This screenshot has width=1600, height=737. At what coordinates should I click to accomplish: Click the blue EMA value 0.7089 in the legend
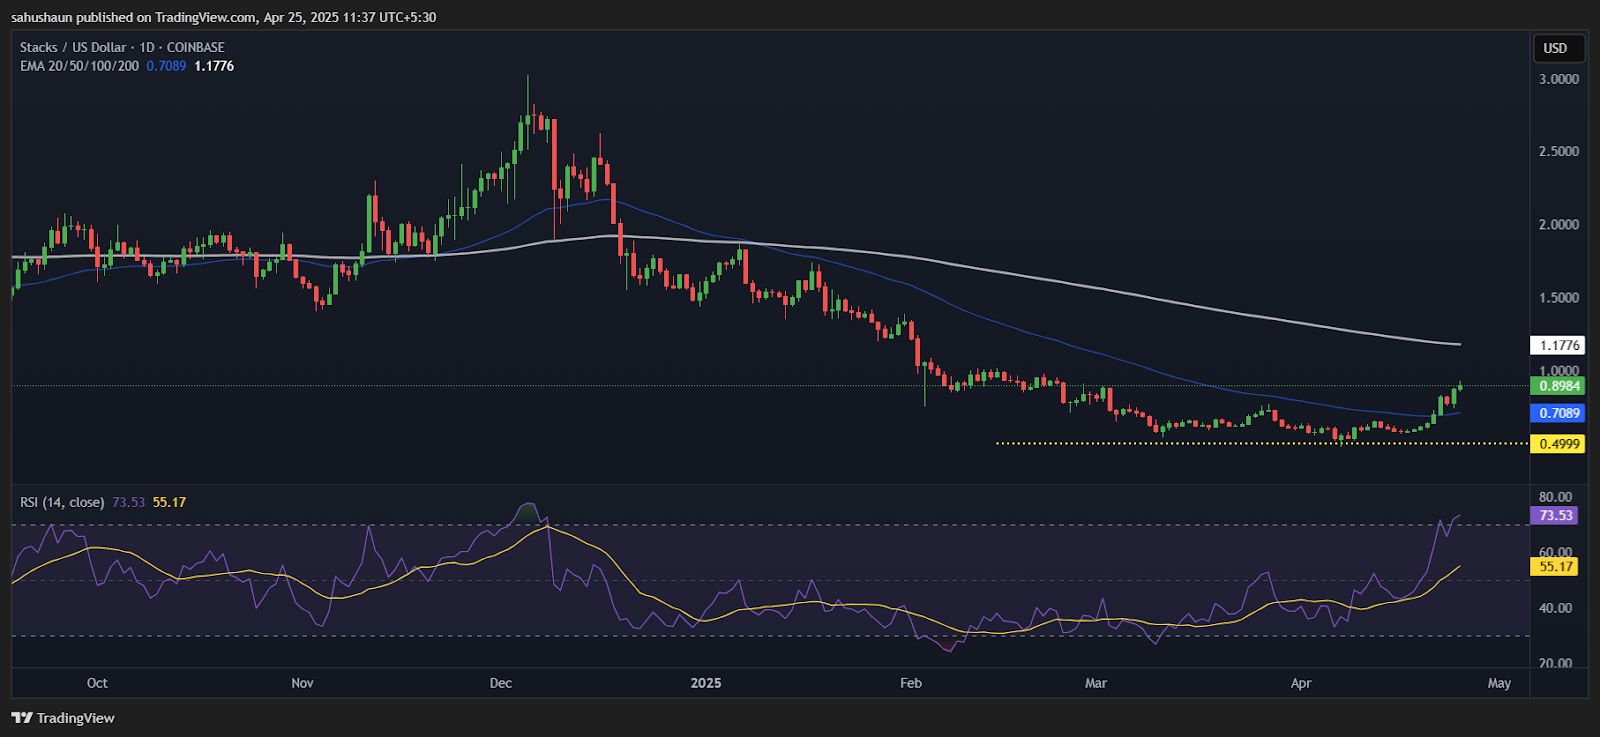pyautogui.click(x=166, y=66)
